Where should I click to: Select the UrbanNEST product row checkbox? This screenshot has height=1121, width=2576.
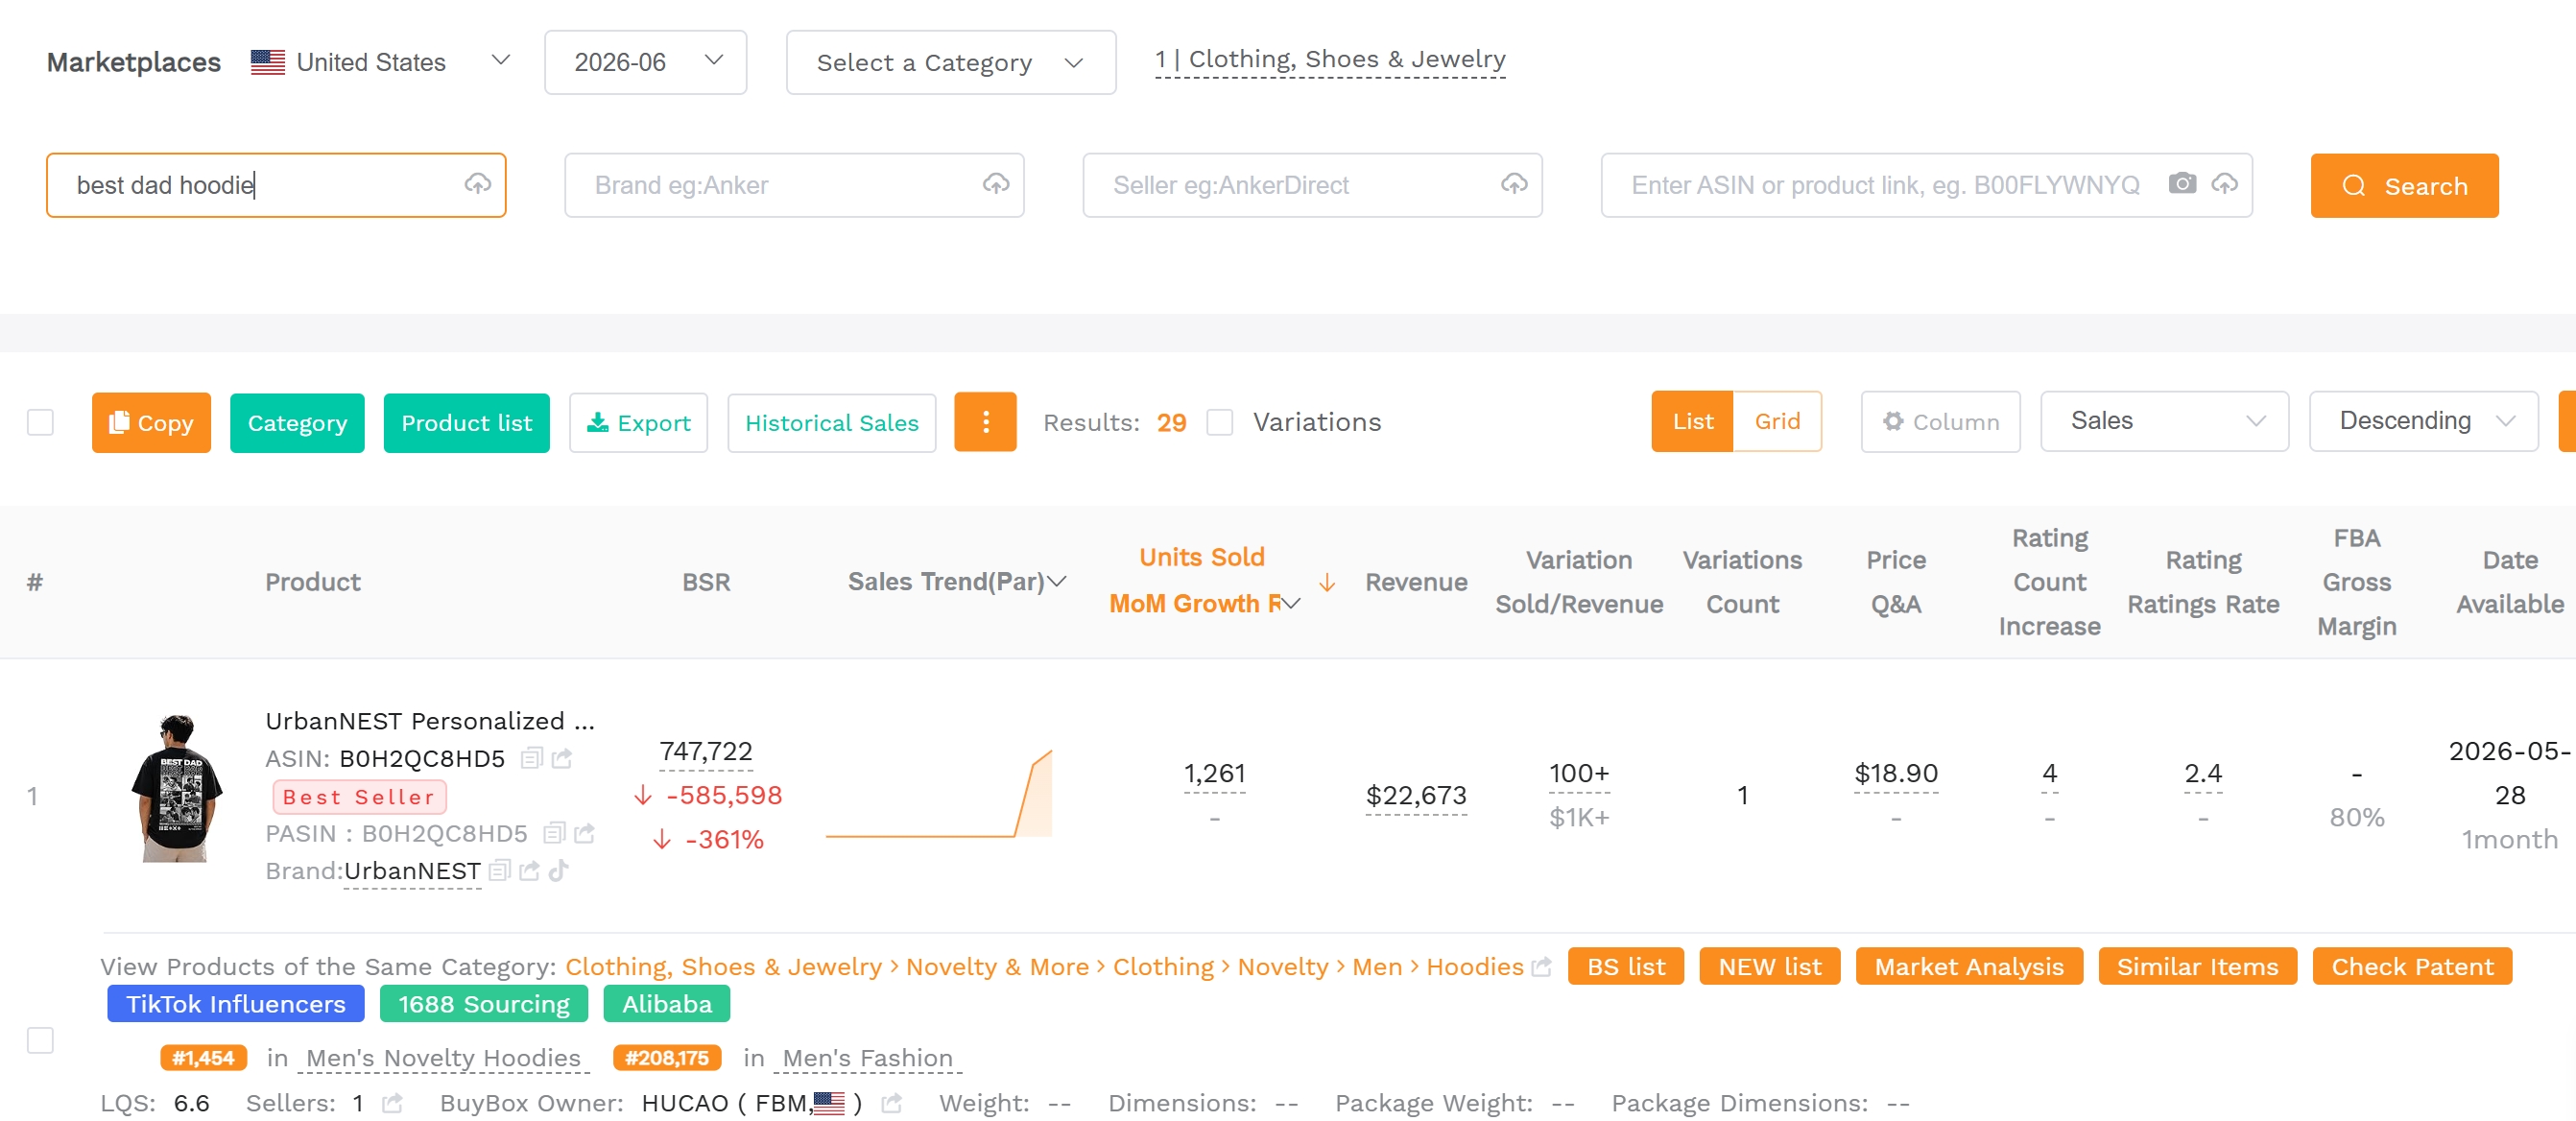tap(40, 1040)
